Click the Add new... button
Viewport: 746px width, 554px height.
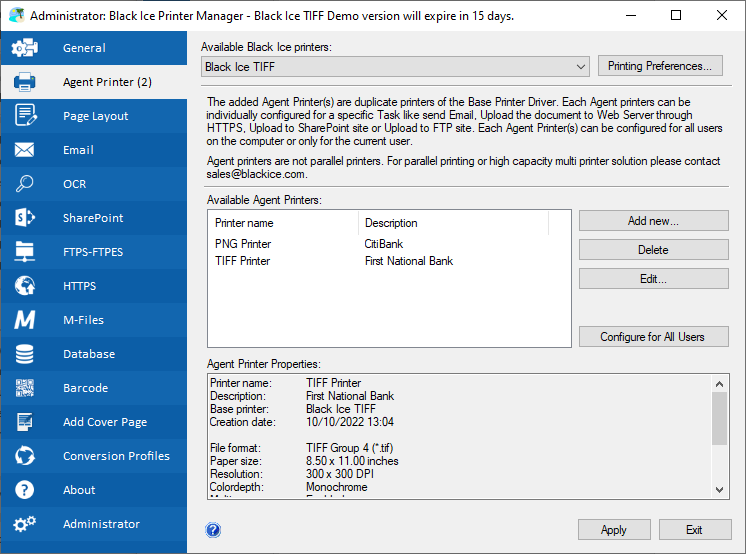[x=653, y=220]
